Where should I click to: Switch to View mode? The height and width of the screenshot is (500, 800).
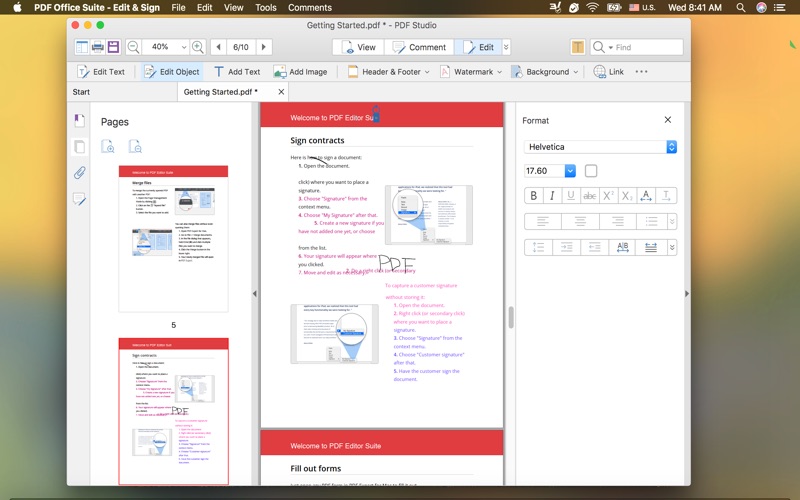click(358, 47)
